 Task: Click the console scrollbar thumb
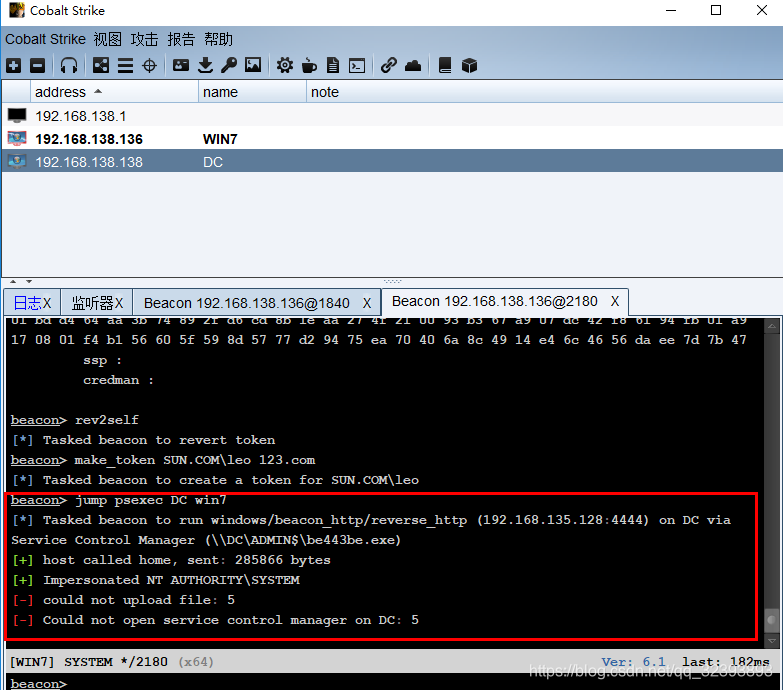772,620
